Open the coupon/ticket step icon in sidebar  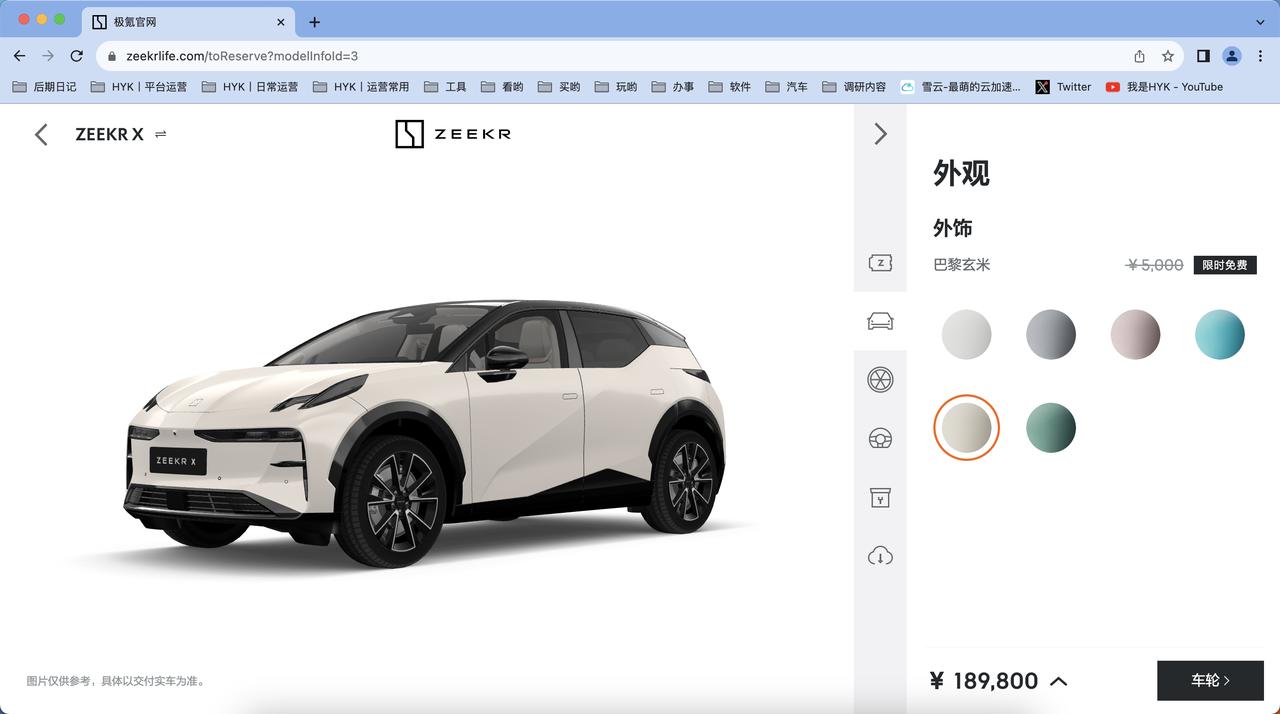tap(880, 263)
